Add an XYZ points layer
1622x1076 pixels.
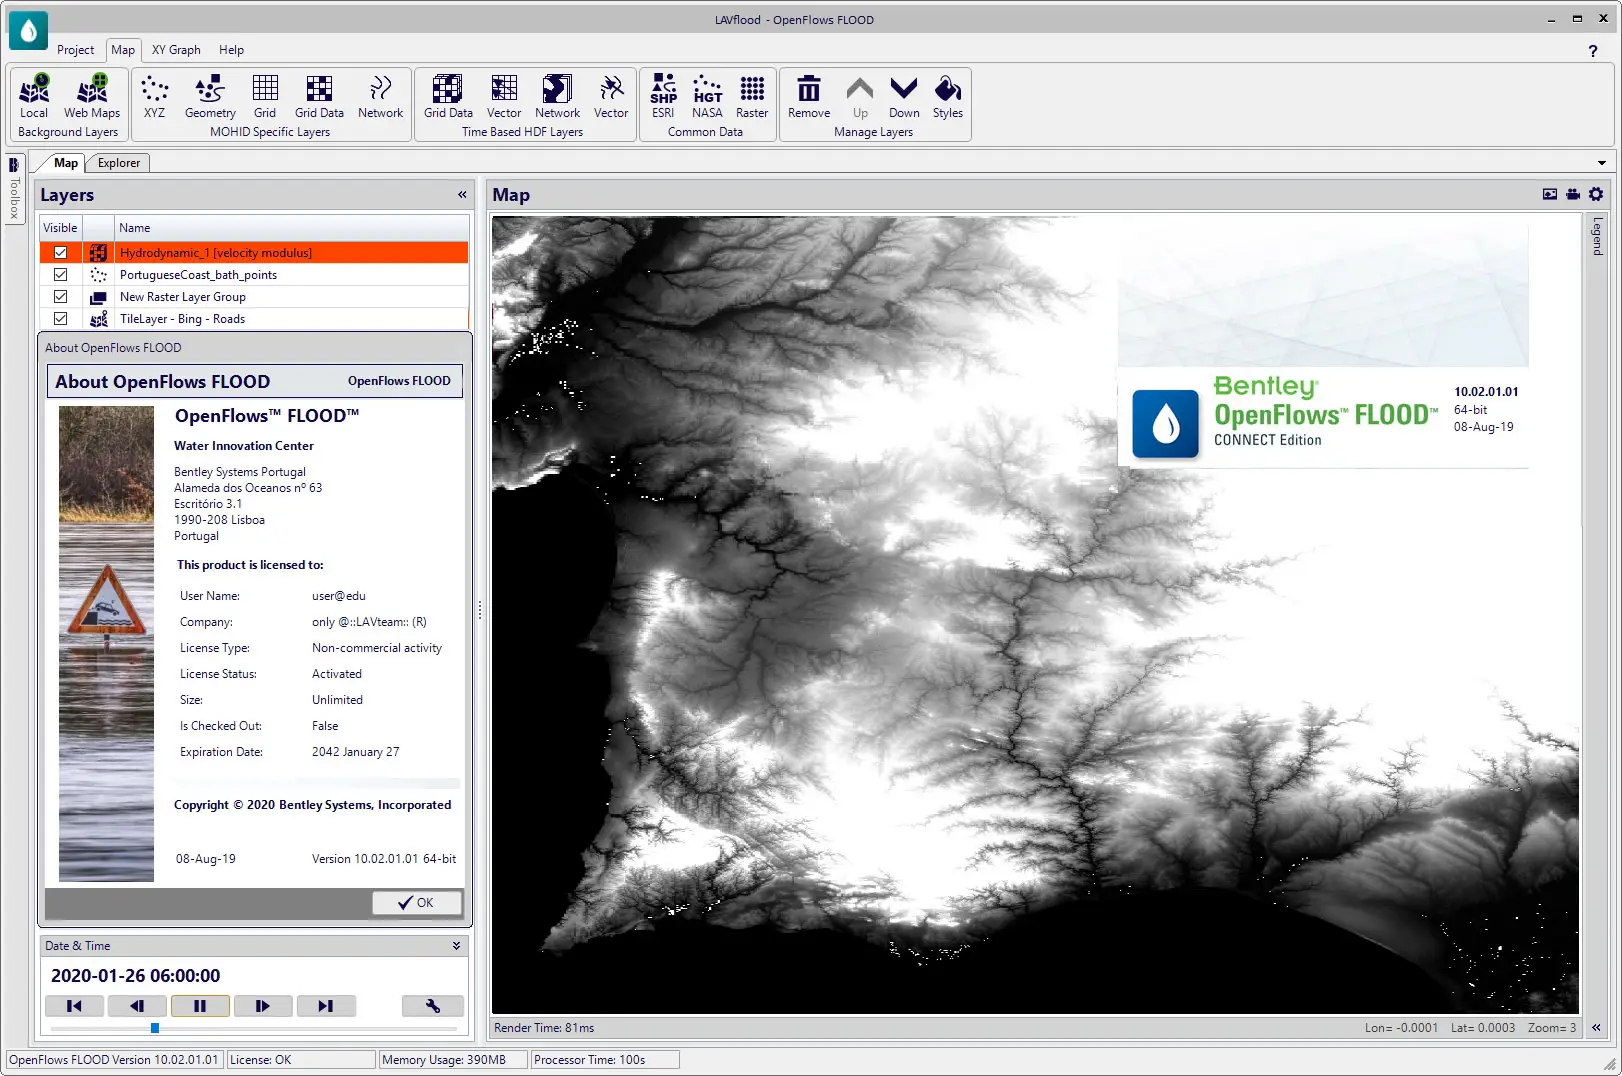point(154,97)
